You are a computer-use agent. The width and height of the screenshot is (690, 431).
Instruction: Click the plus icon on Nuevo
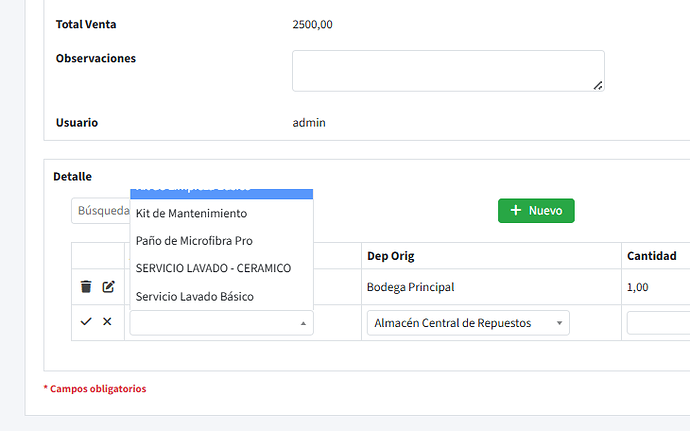[x=516, y=211]
